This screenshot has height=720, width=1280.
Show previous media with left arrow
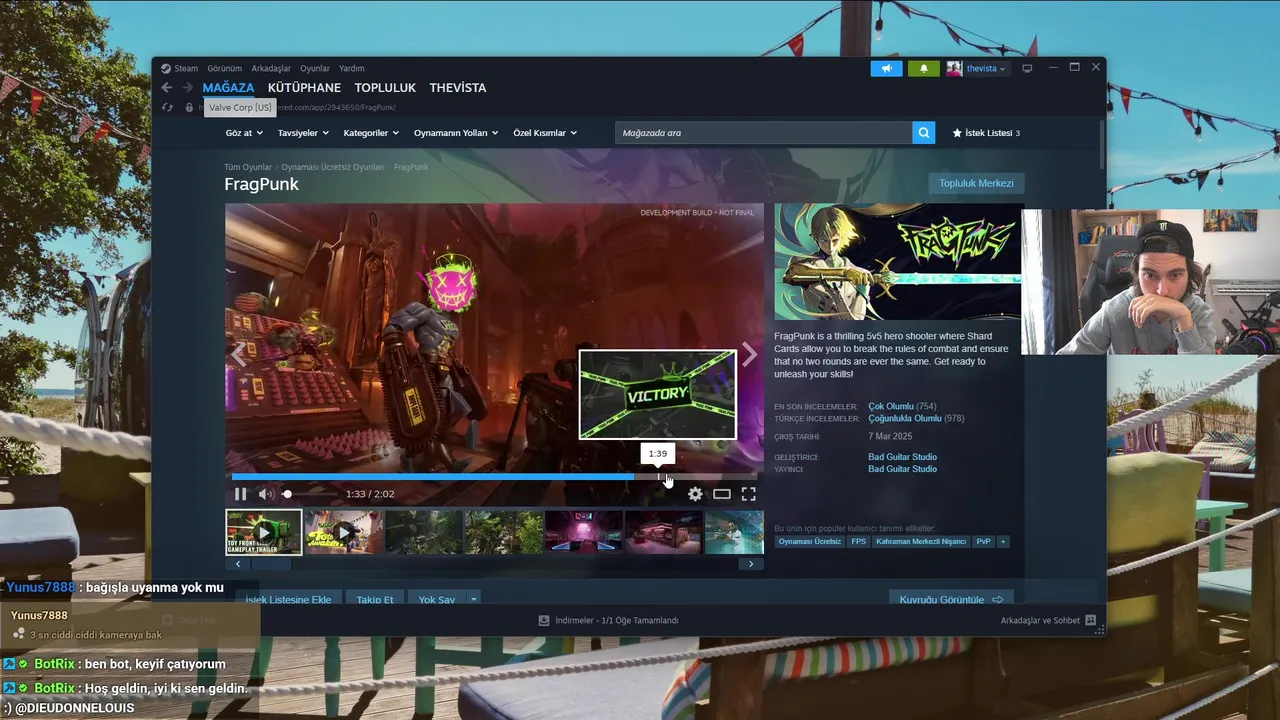[238, 355]
